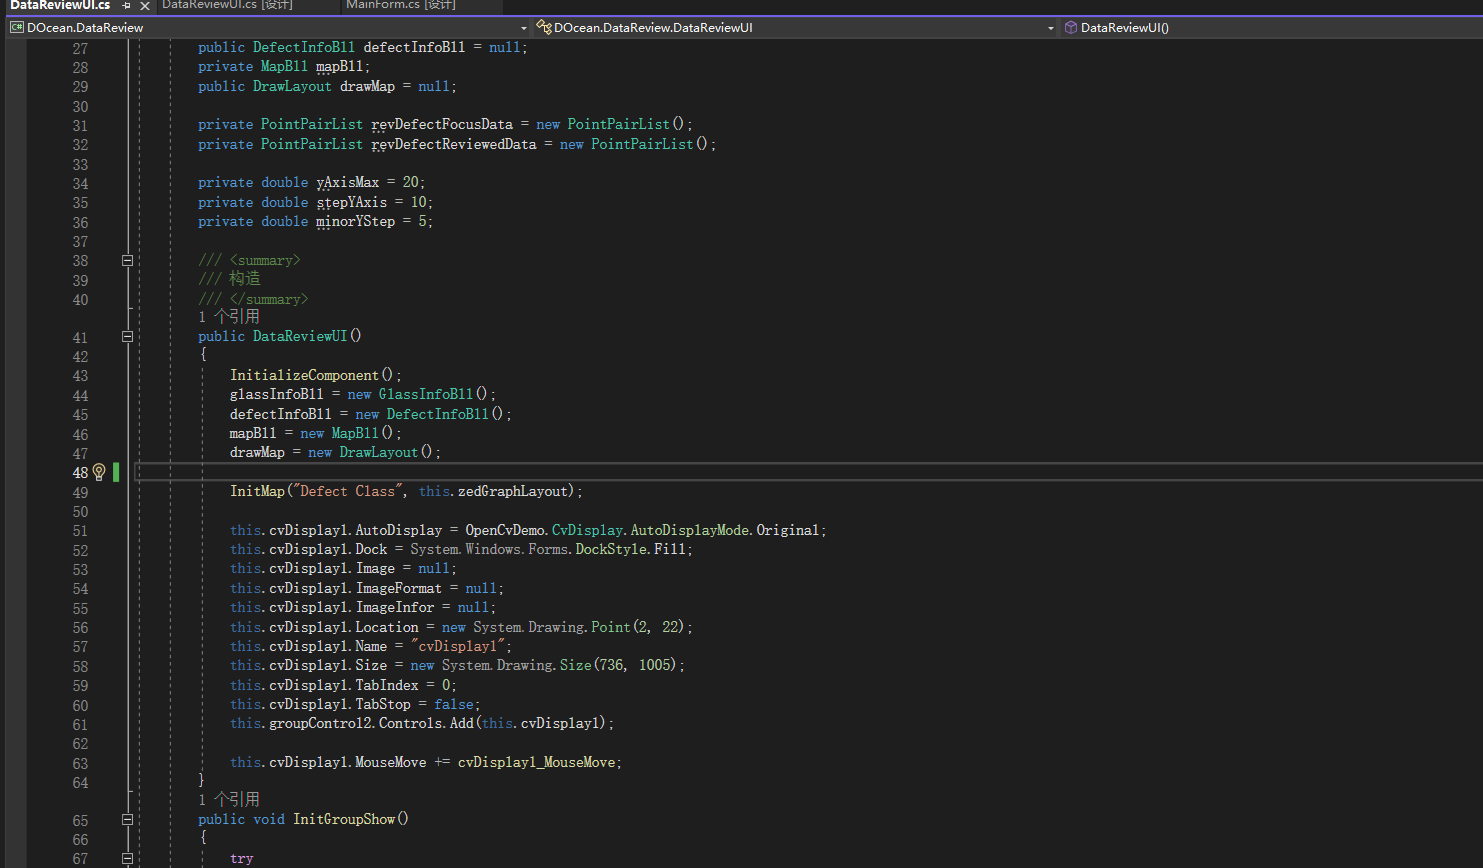Click 'DockStyle' on line 52
The width and height of the screenshot is (1483, 868).
[x=610, y=549]
